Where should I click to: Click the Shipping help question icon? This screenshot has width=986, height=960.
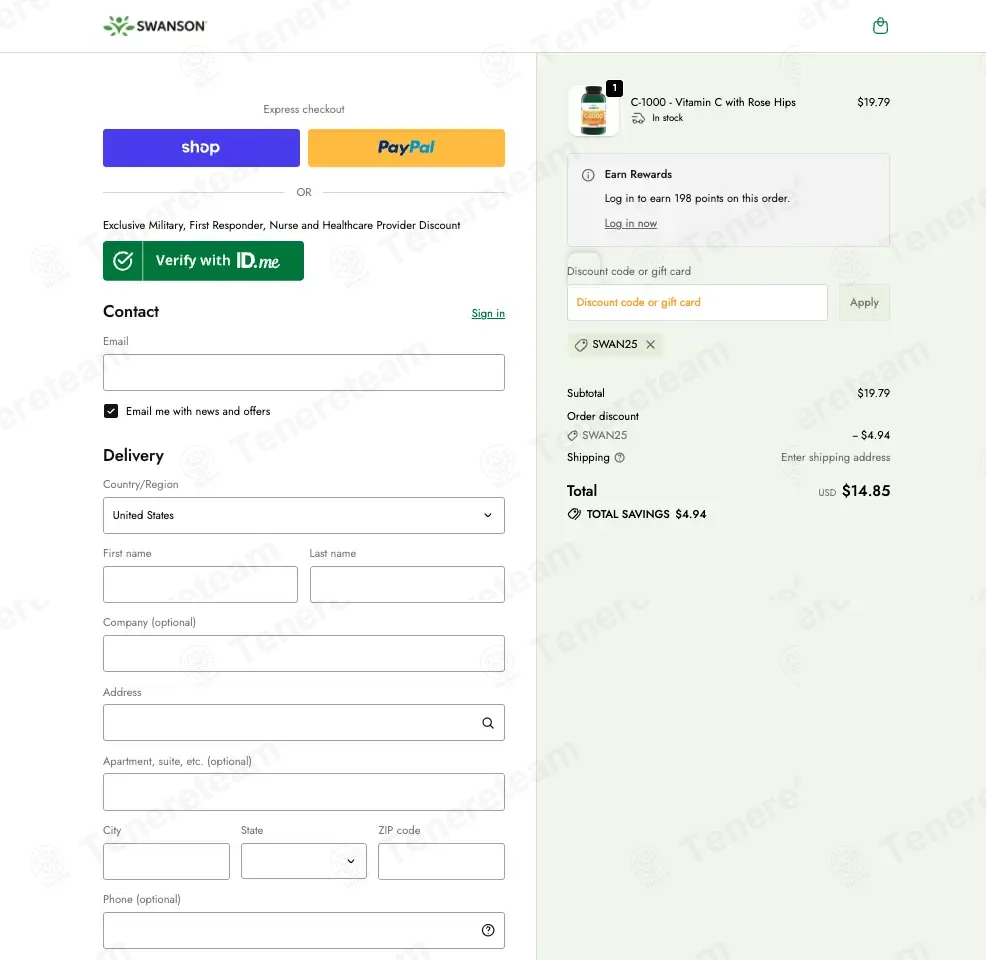click(x=619, y=458)
